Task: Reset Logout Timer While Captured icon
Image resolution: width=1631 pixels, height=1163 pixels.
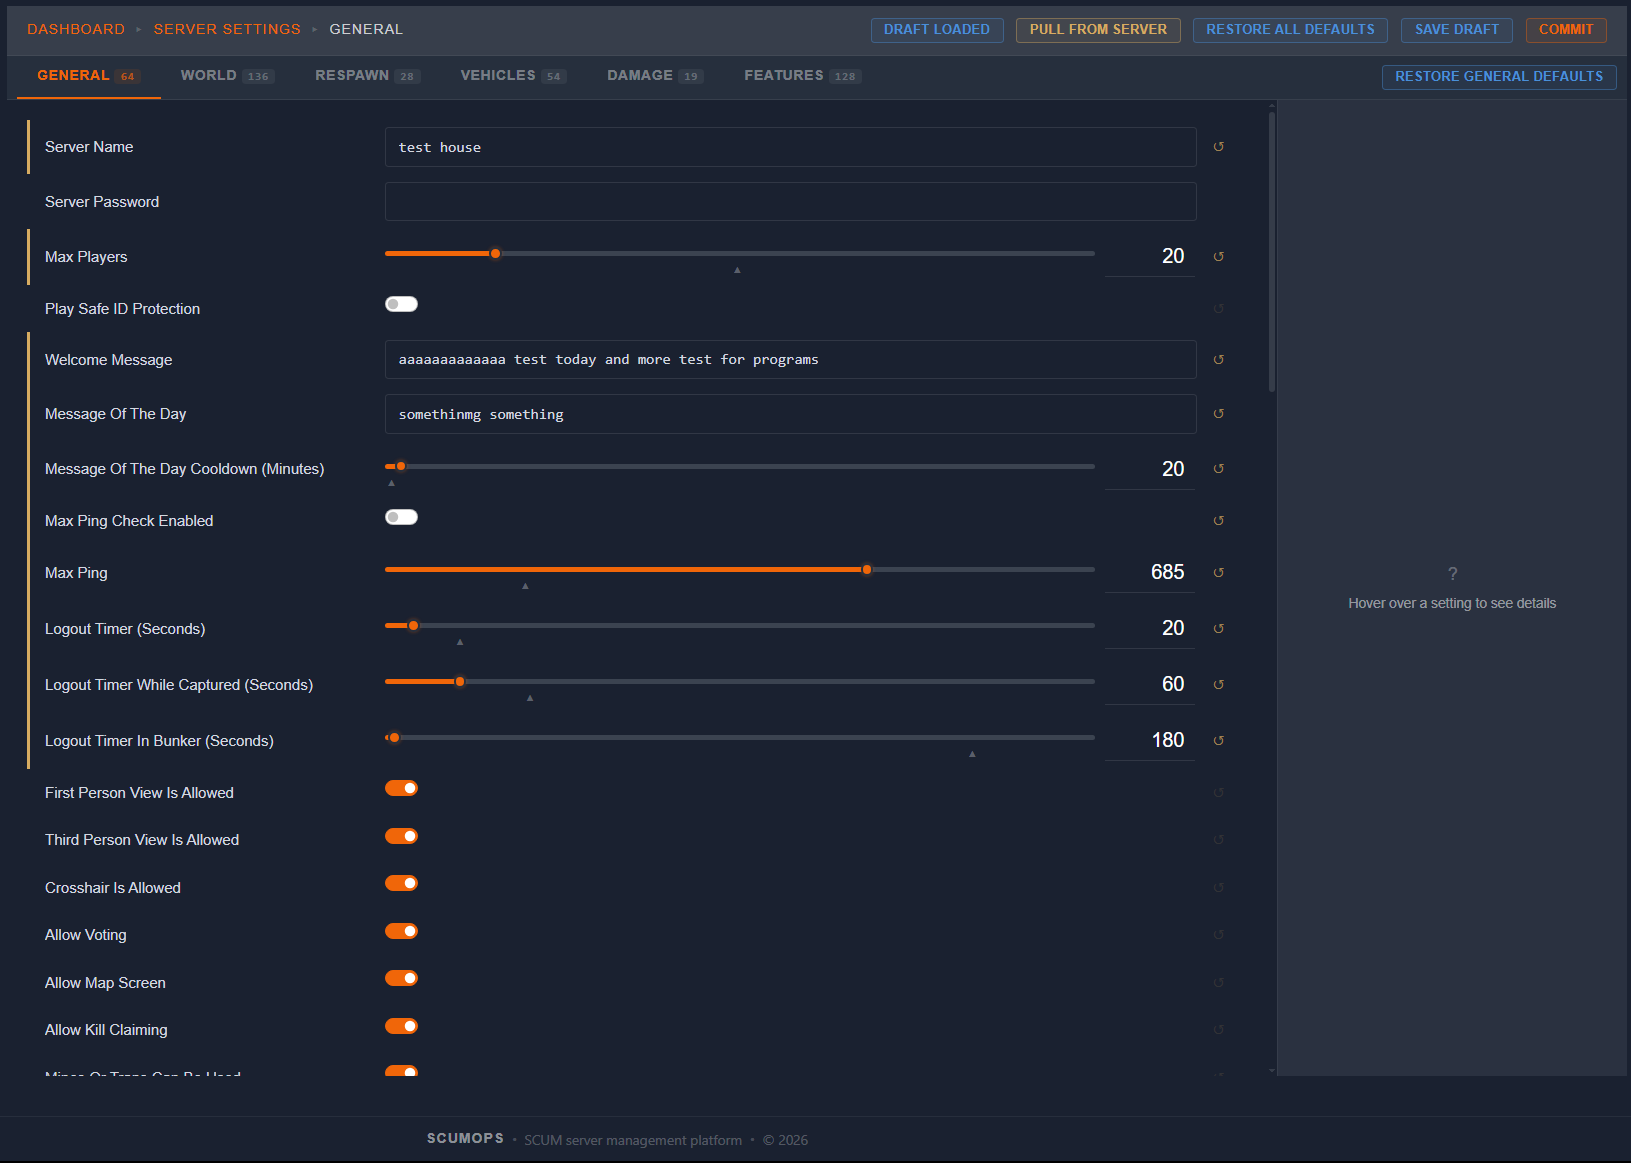Action: click(x=1218, y=685)
